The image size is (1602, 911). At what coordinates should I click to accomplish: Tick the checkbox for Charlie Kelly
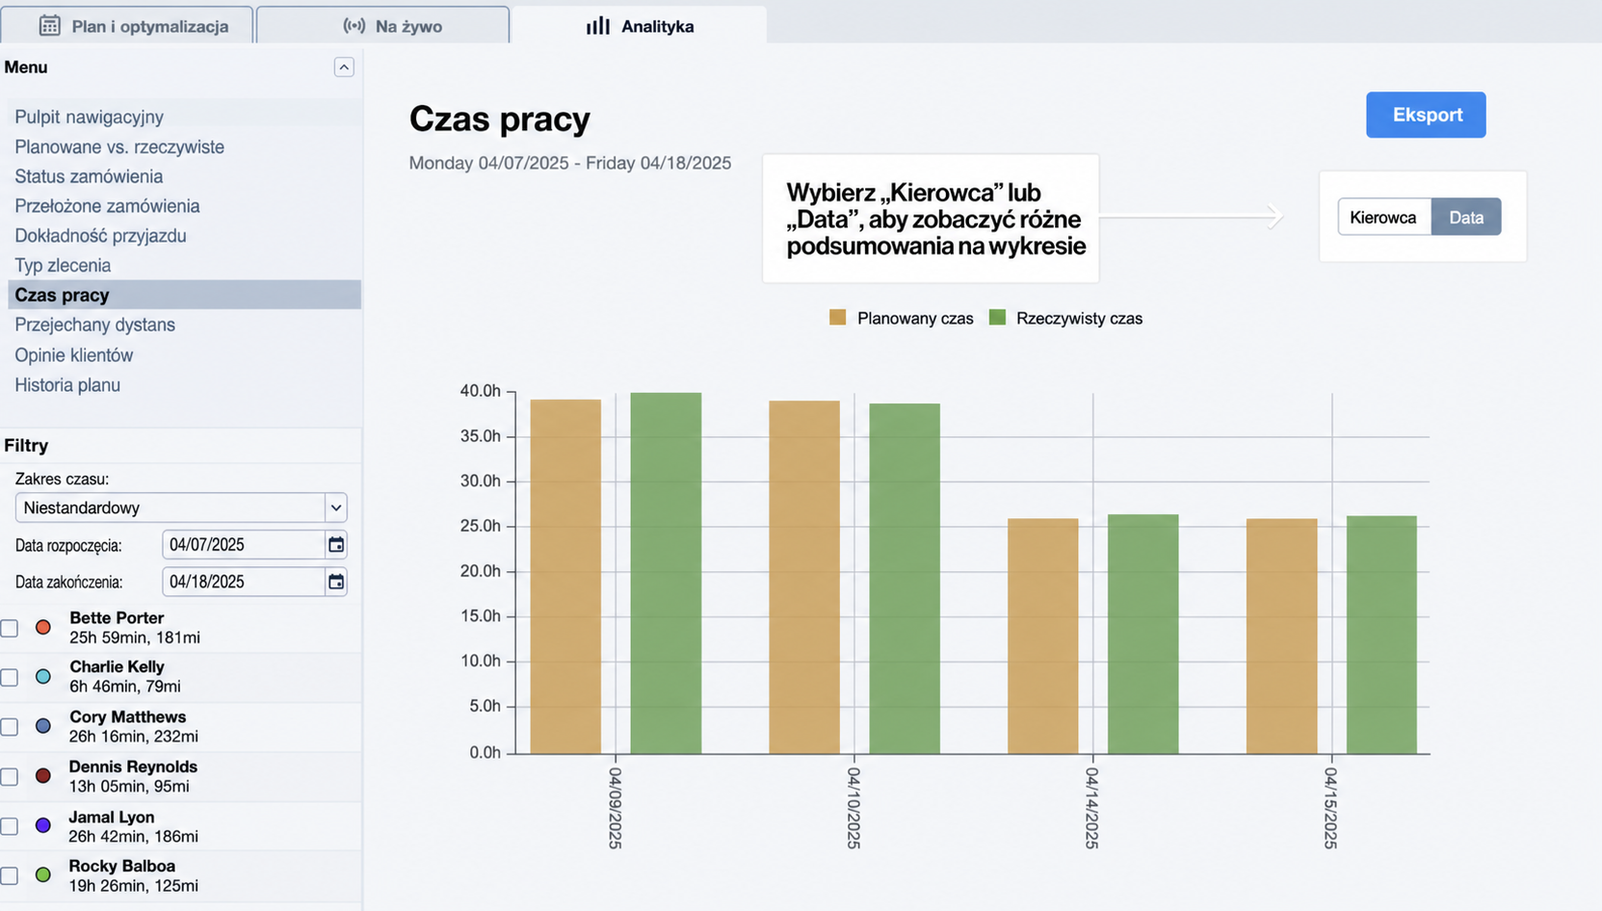point(10,677)
